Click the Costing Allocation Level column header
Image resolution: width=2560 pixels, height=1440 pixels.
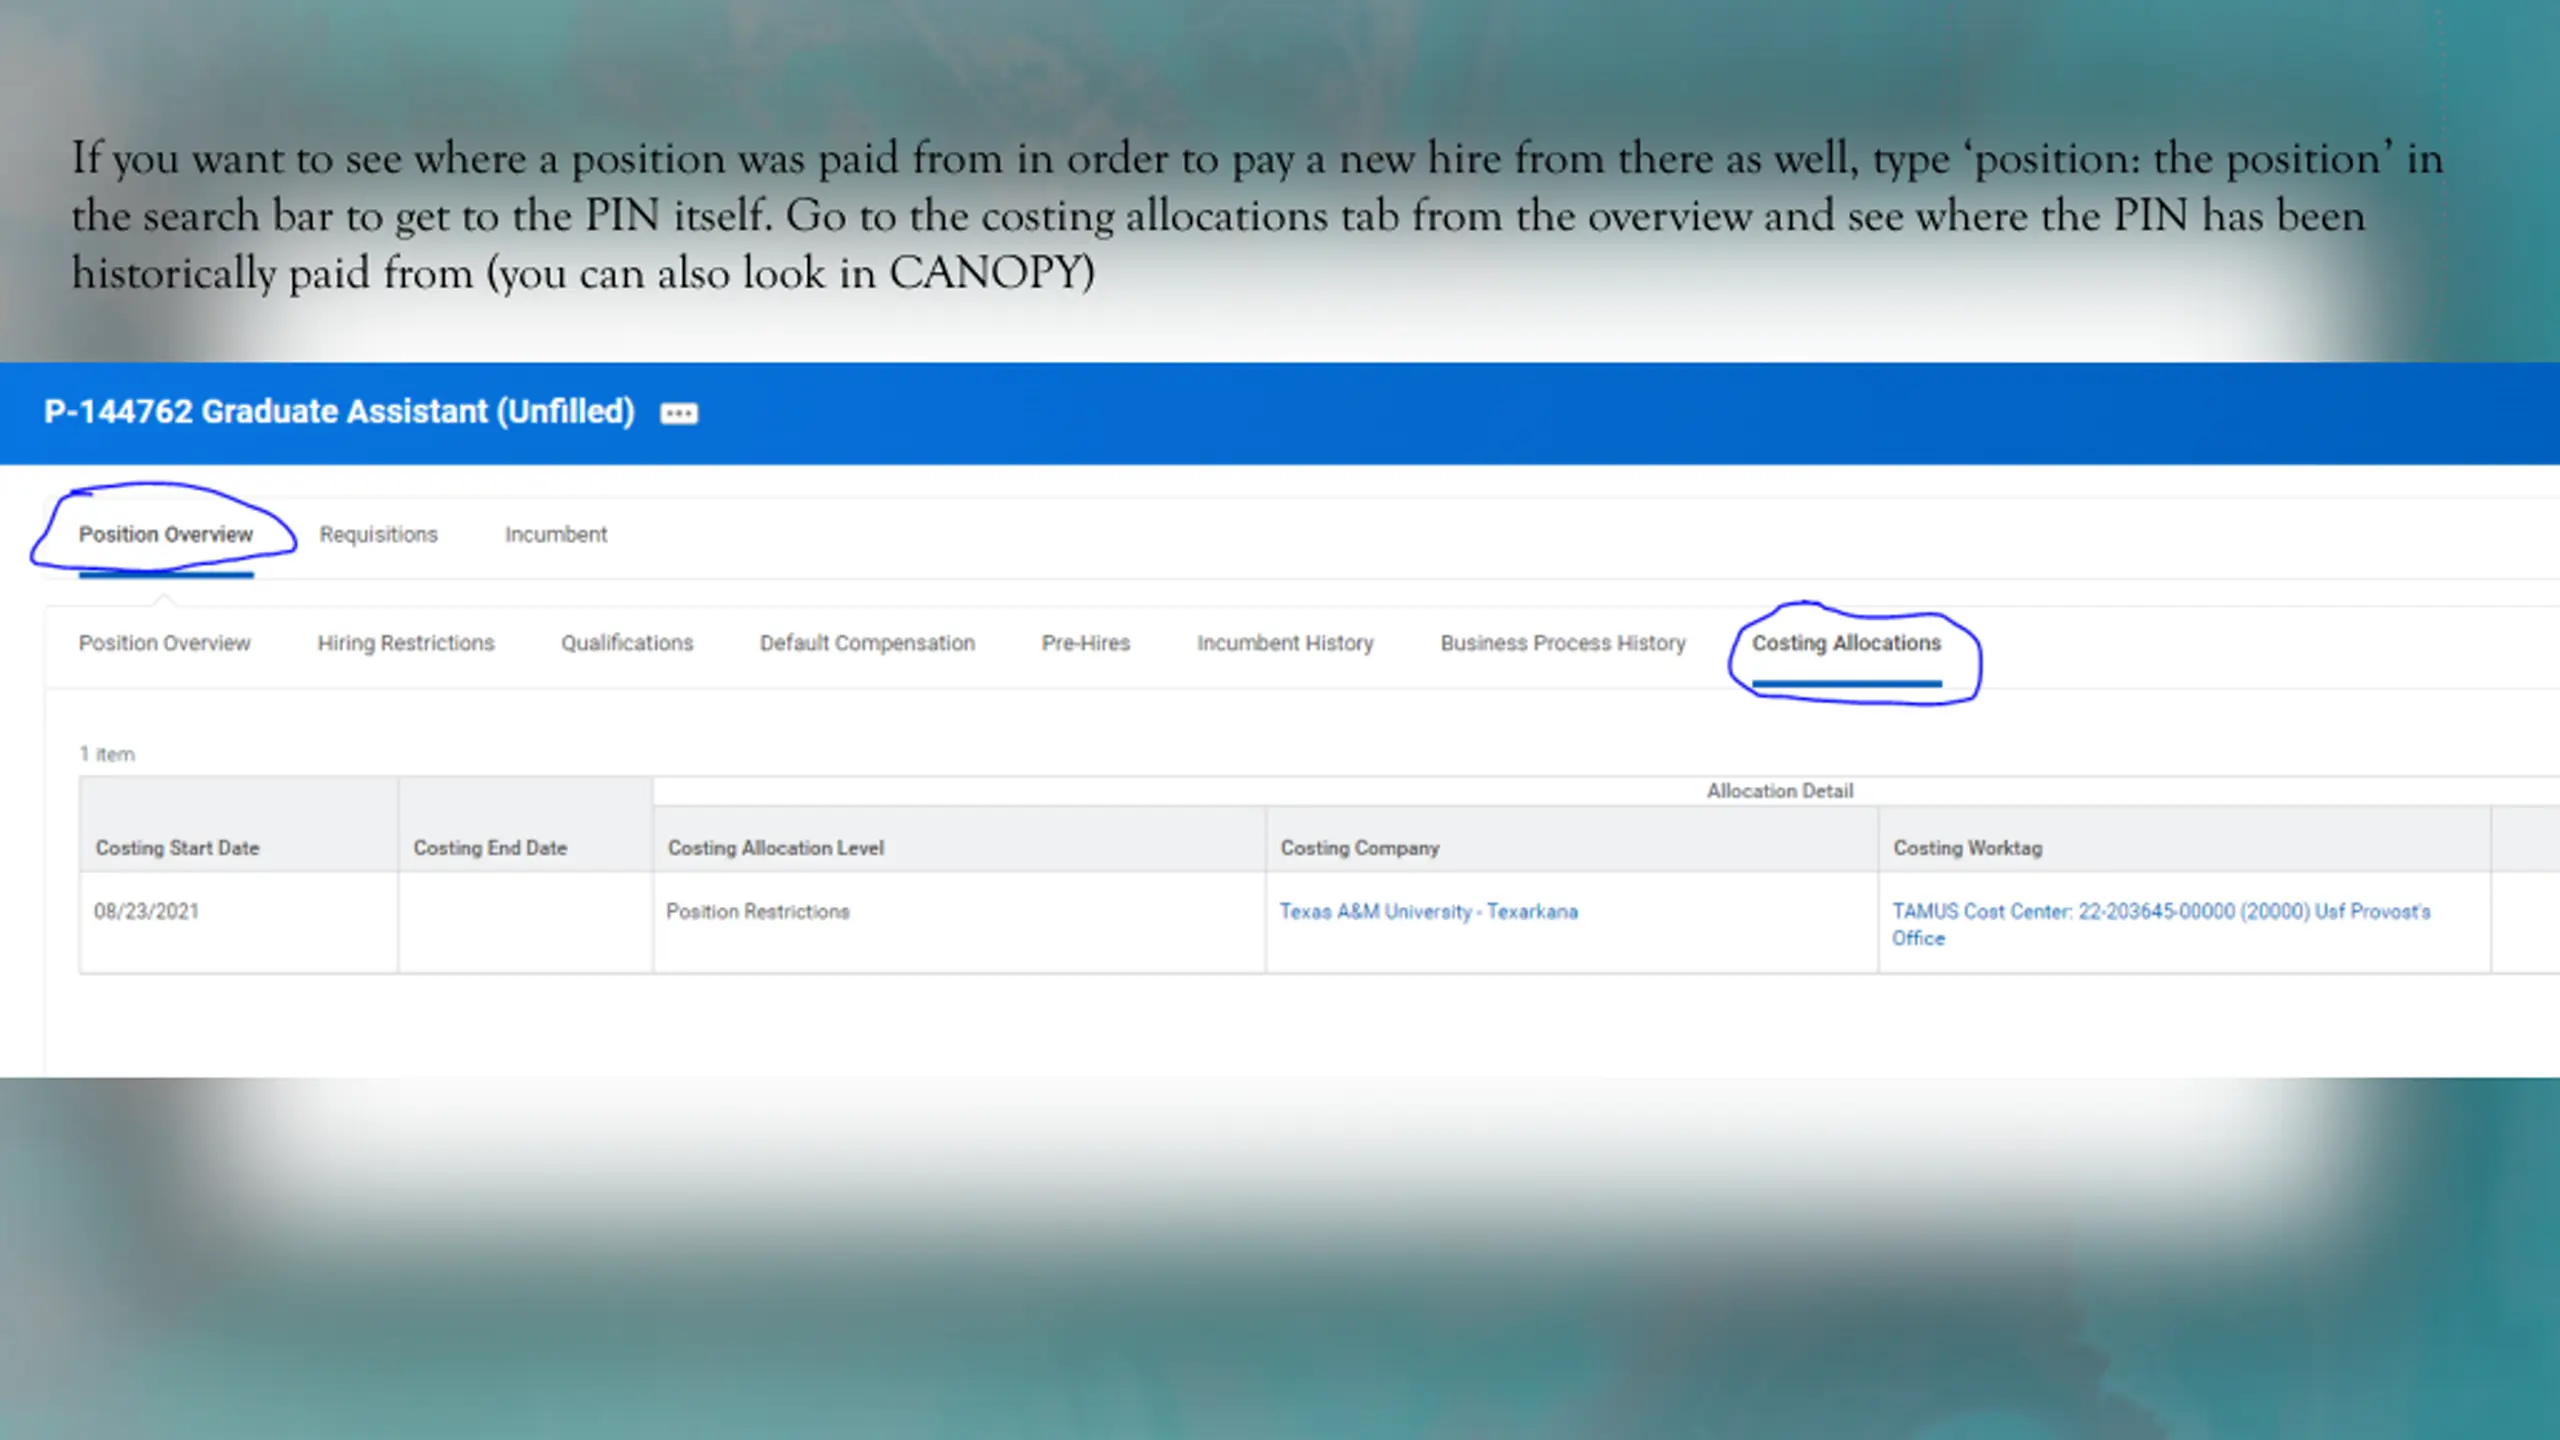(x=776, y=848)
